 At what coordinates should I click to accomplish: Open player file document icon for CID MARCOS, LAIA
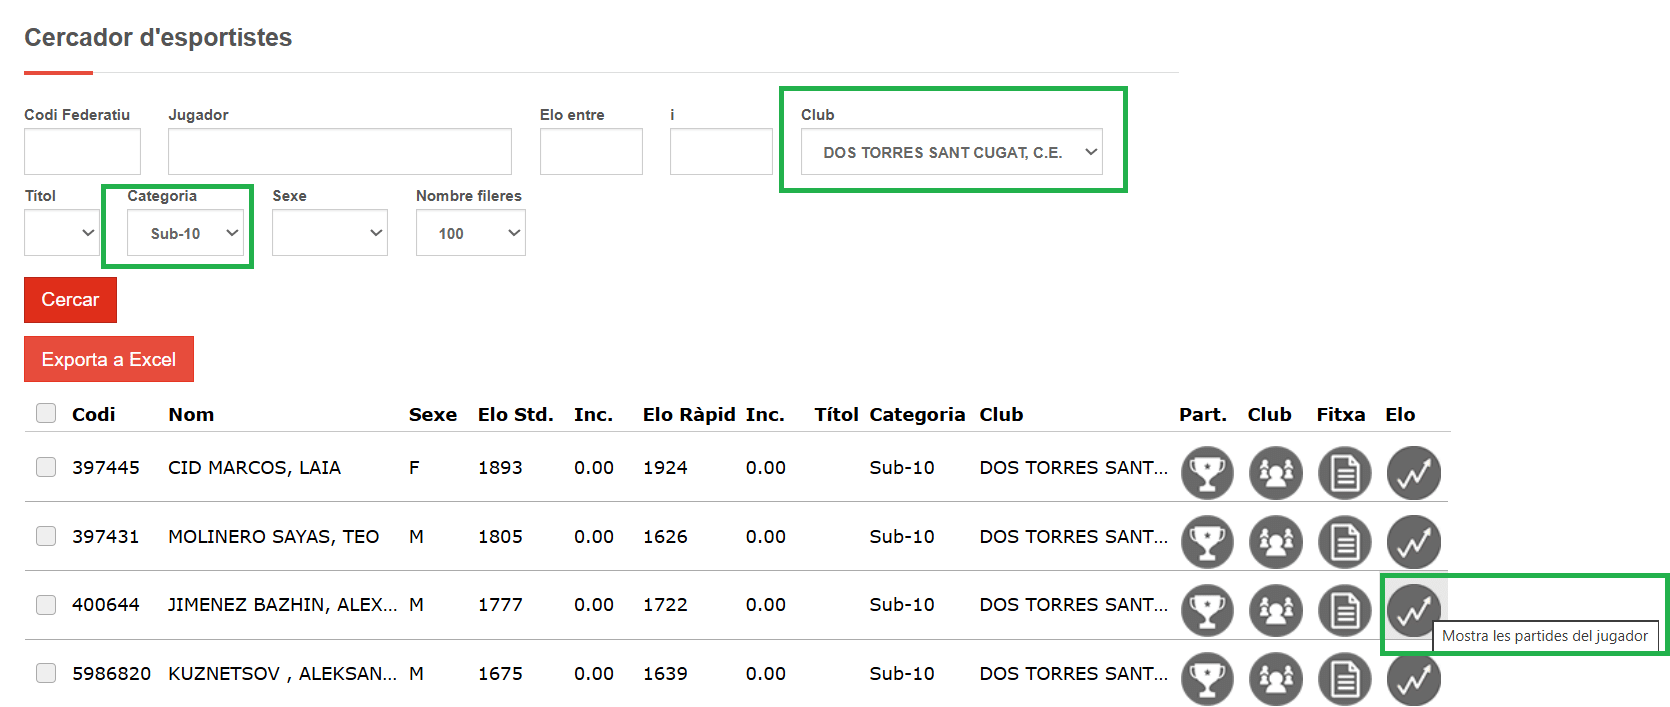(x=1345, y=472)
